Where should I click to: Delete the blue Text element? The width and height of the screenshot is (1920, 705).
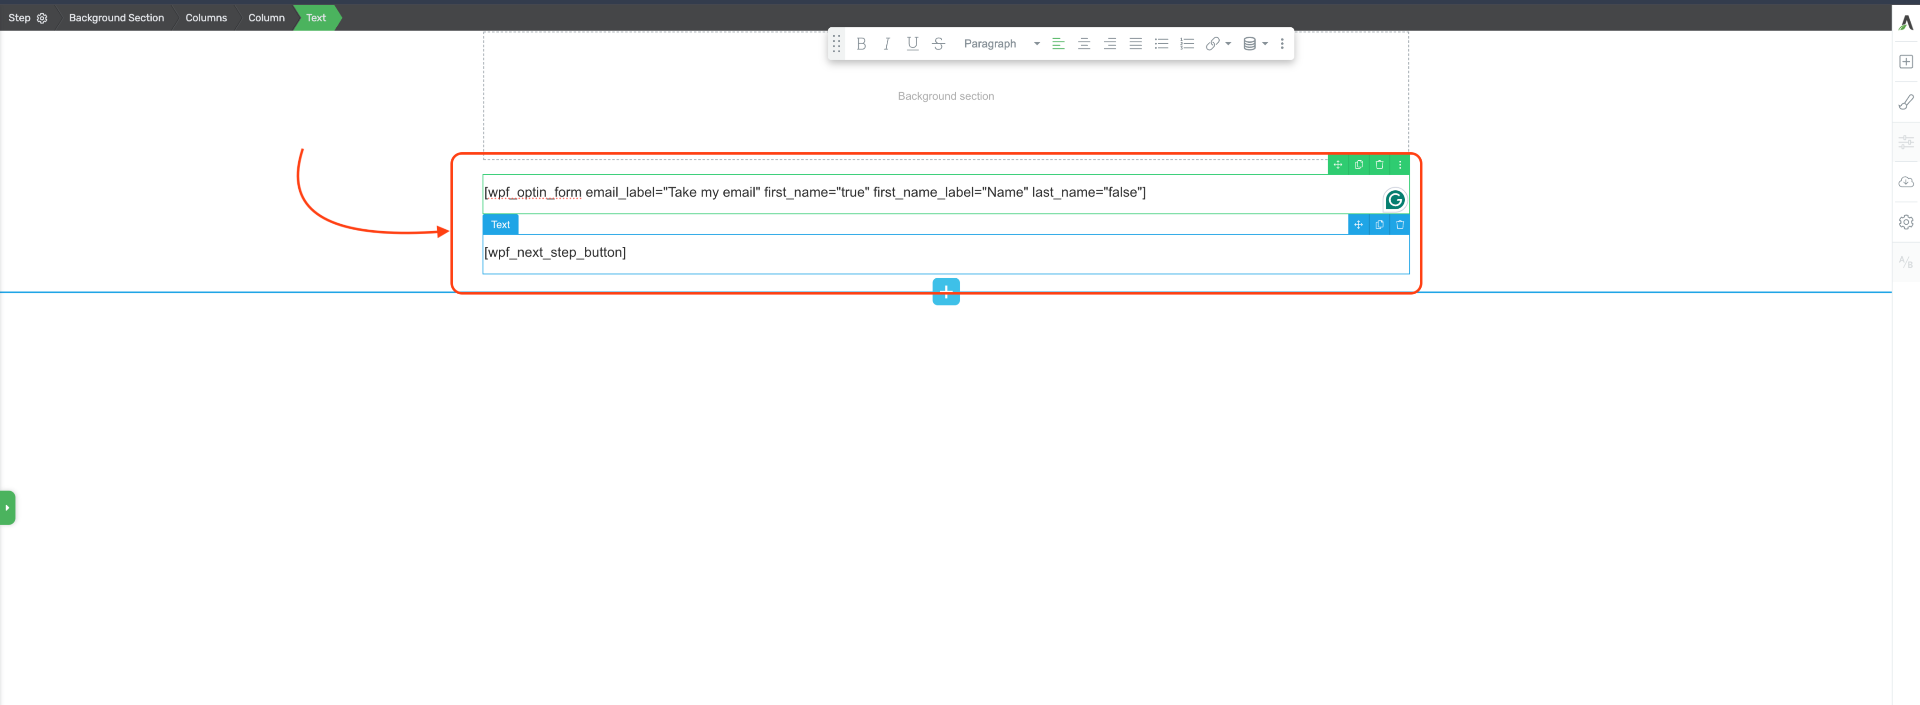tap(1400, 225)
